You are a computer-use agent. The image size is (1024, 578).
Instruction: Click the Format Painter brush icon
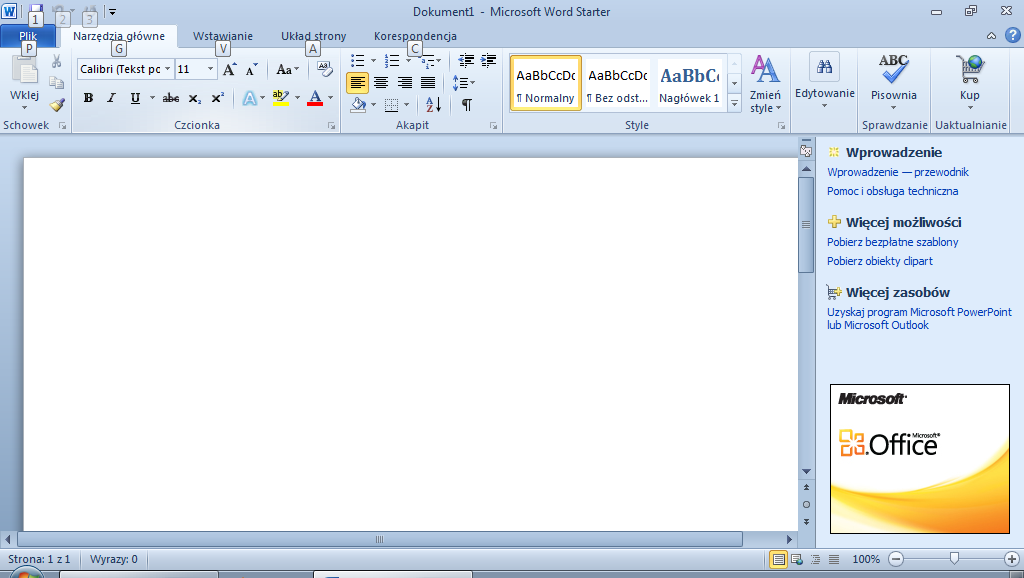click(57, 104)
